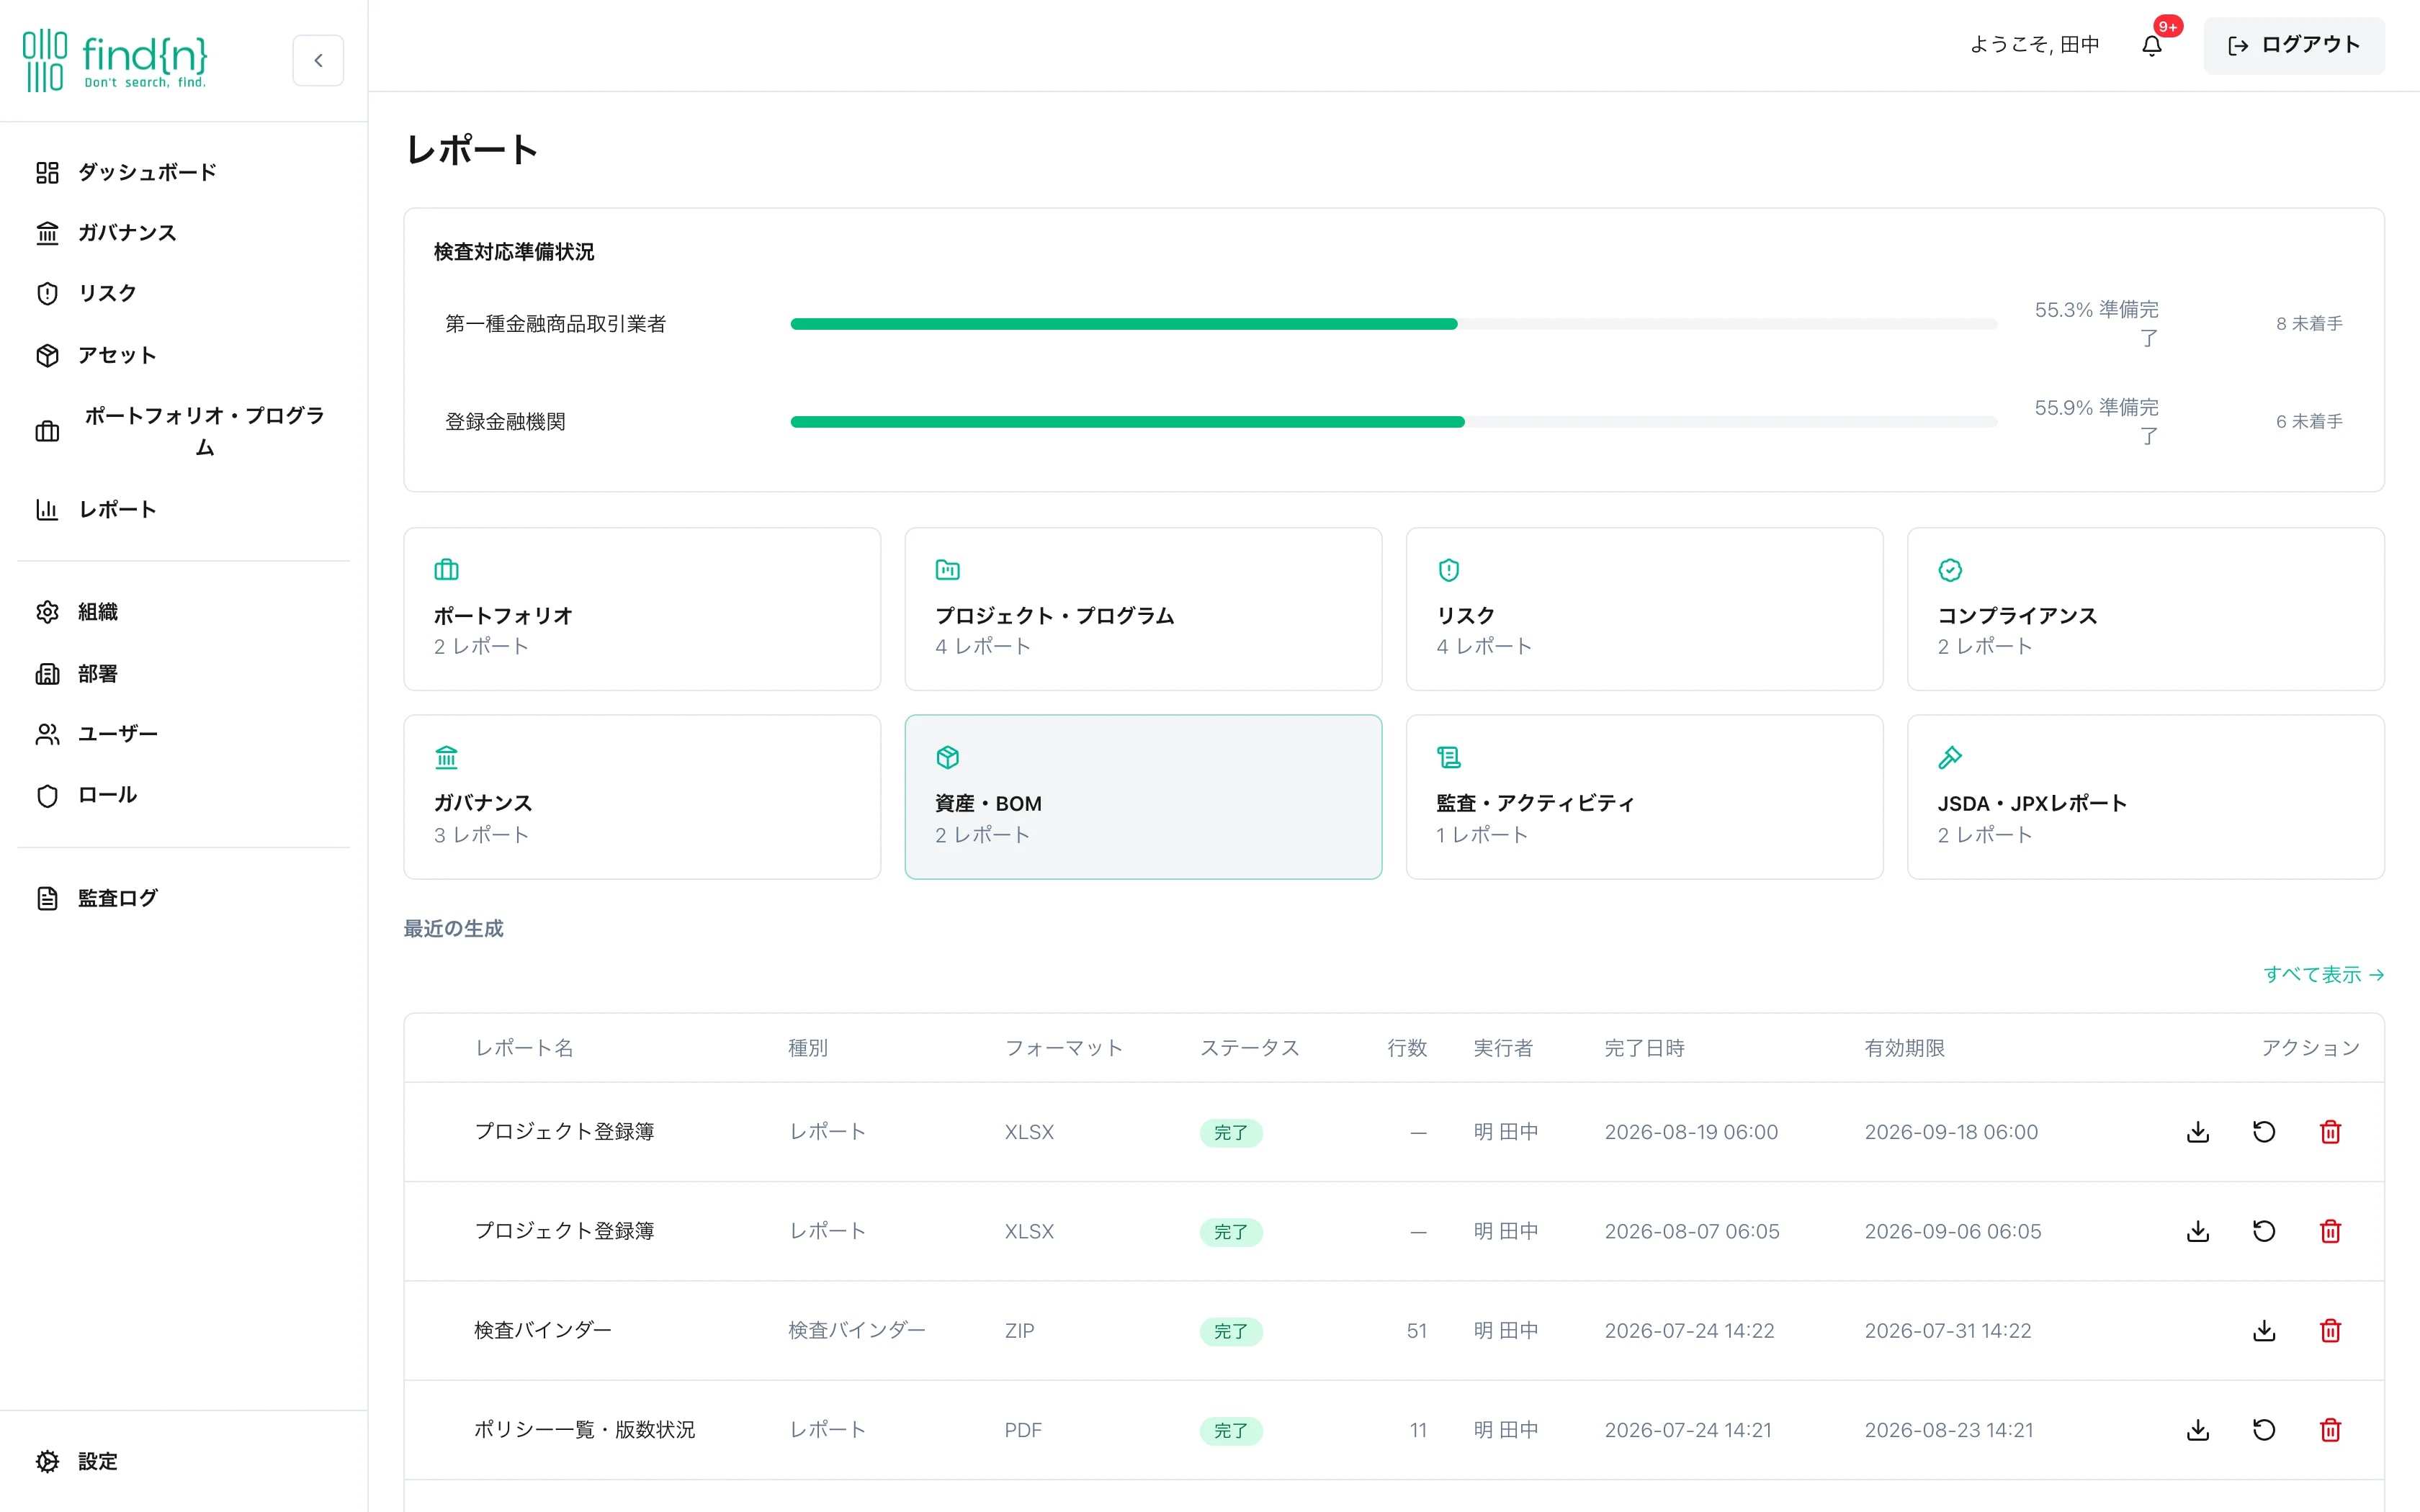This screenshot has height=1512, width=2420.
Task: Open the ガバナンス report card
Action: (642, 797)
